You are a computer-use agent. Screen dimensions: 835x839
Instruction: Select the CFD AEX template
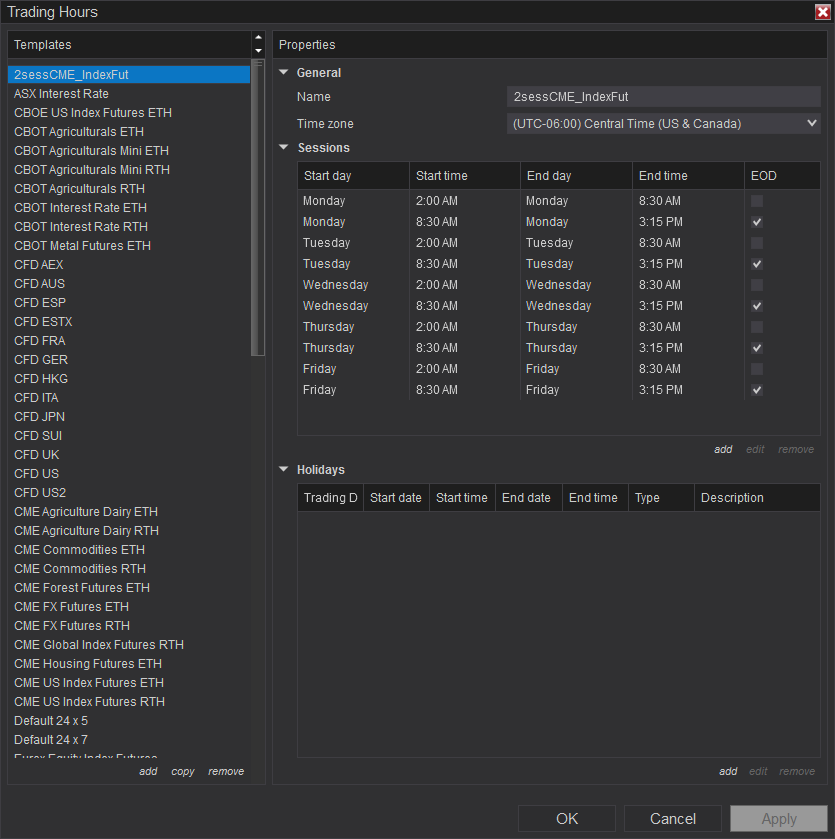click(129, 264)
